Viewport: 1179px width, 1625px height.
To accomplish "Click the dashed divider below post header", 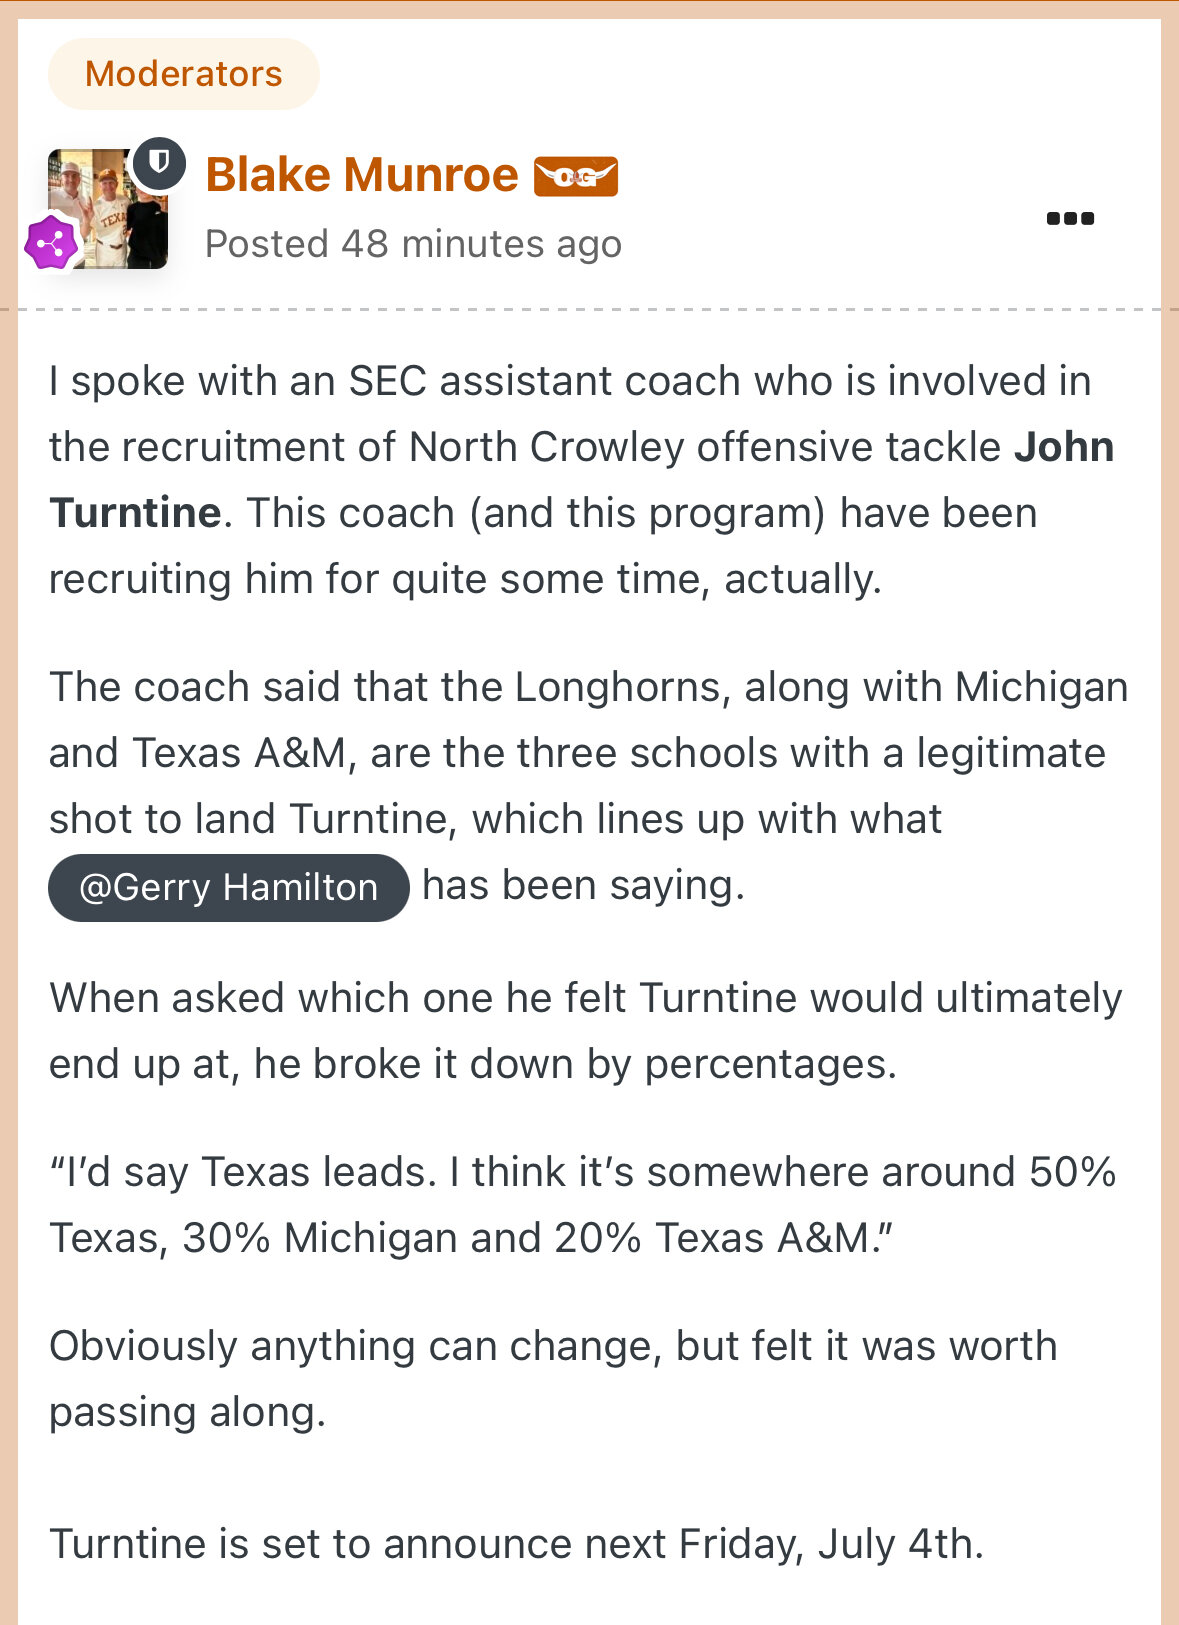I will (x=589, y=309).
